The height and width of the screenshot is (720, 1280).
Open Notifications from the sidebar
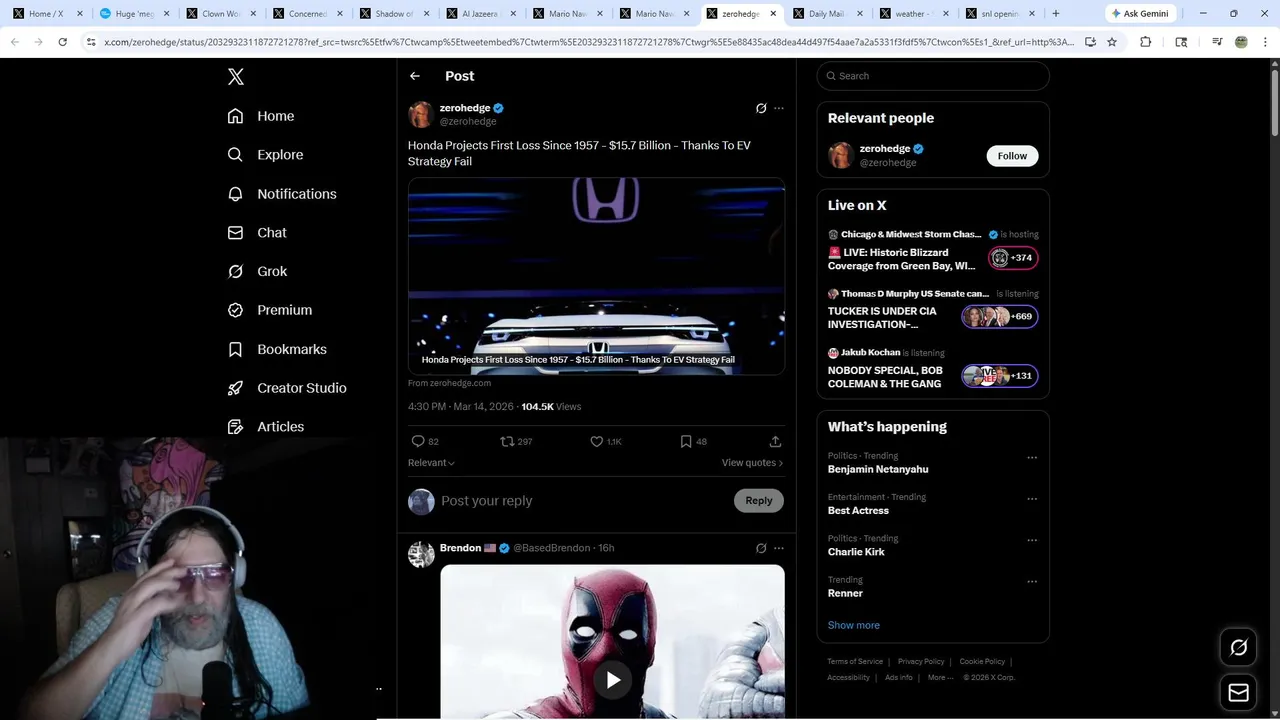click(282, 194)
